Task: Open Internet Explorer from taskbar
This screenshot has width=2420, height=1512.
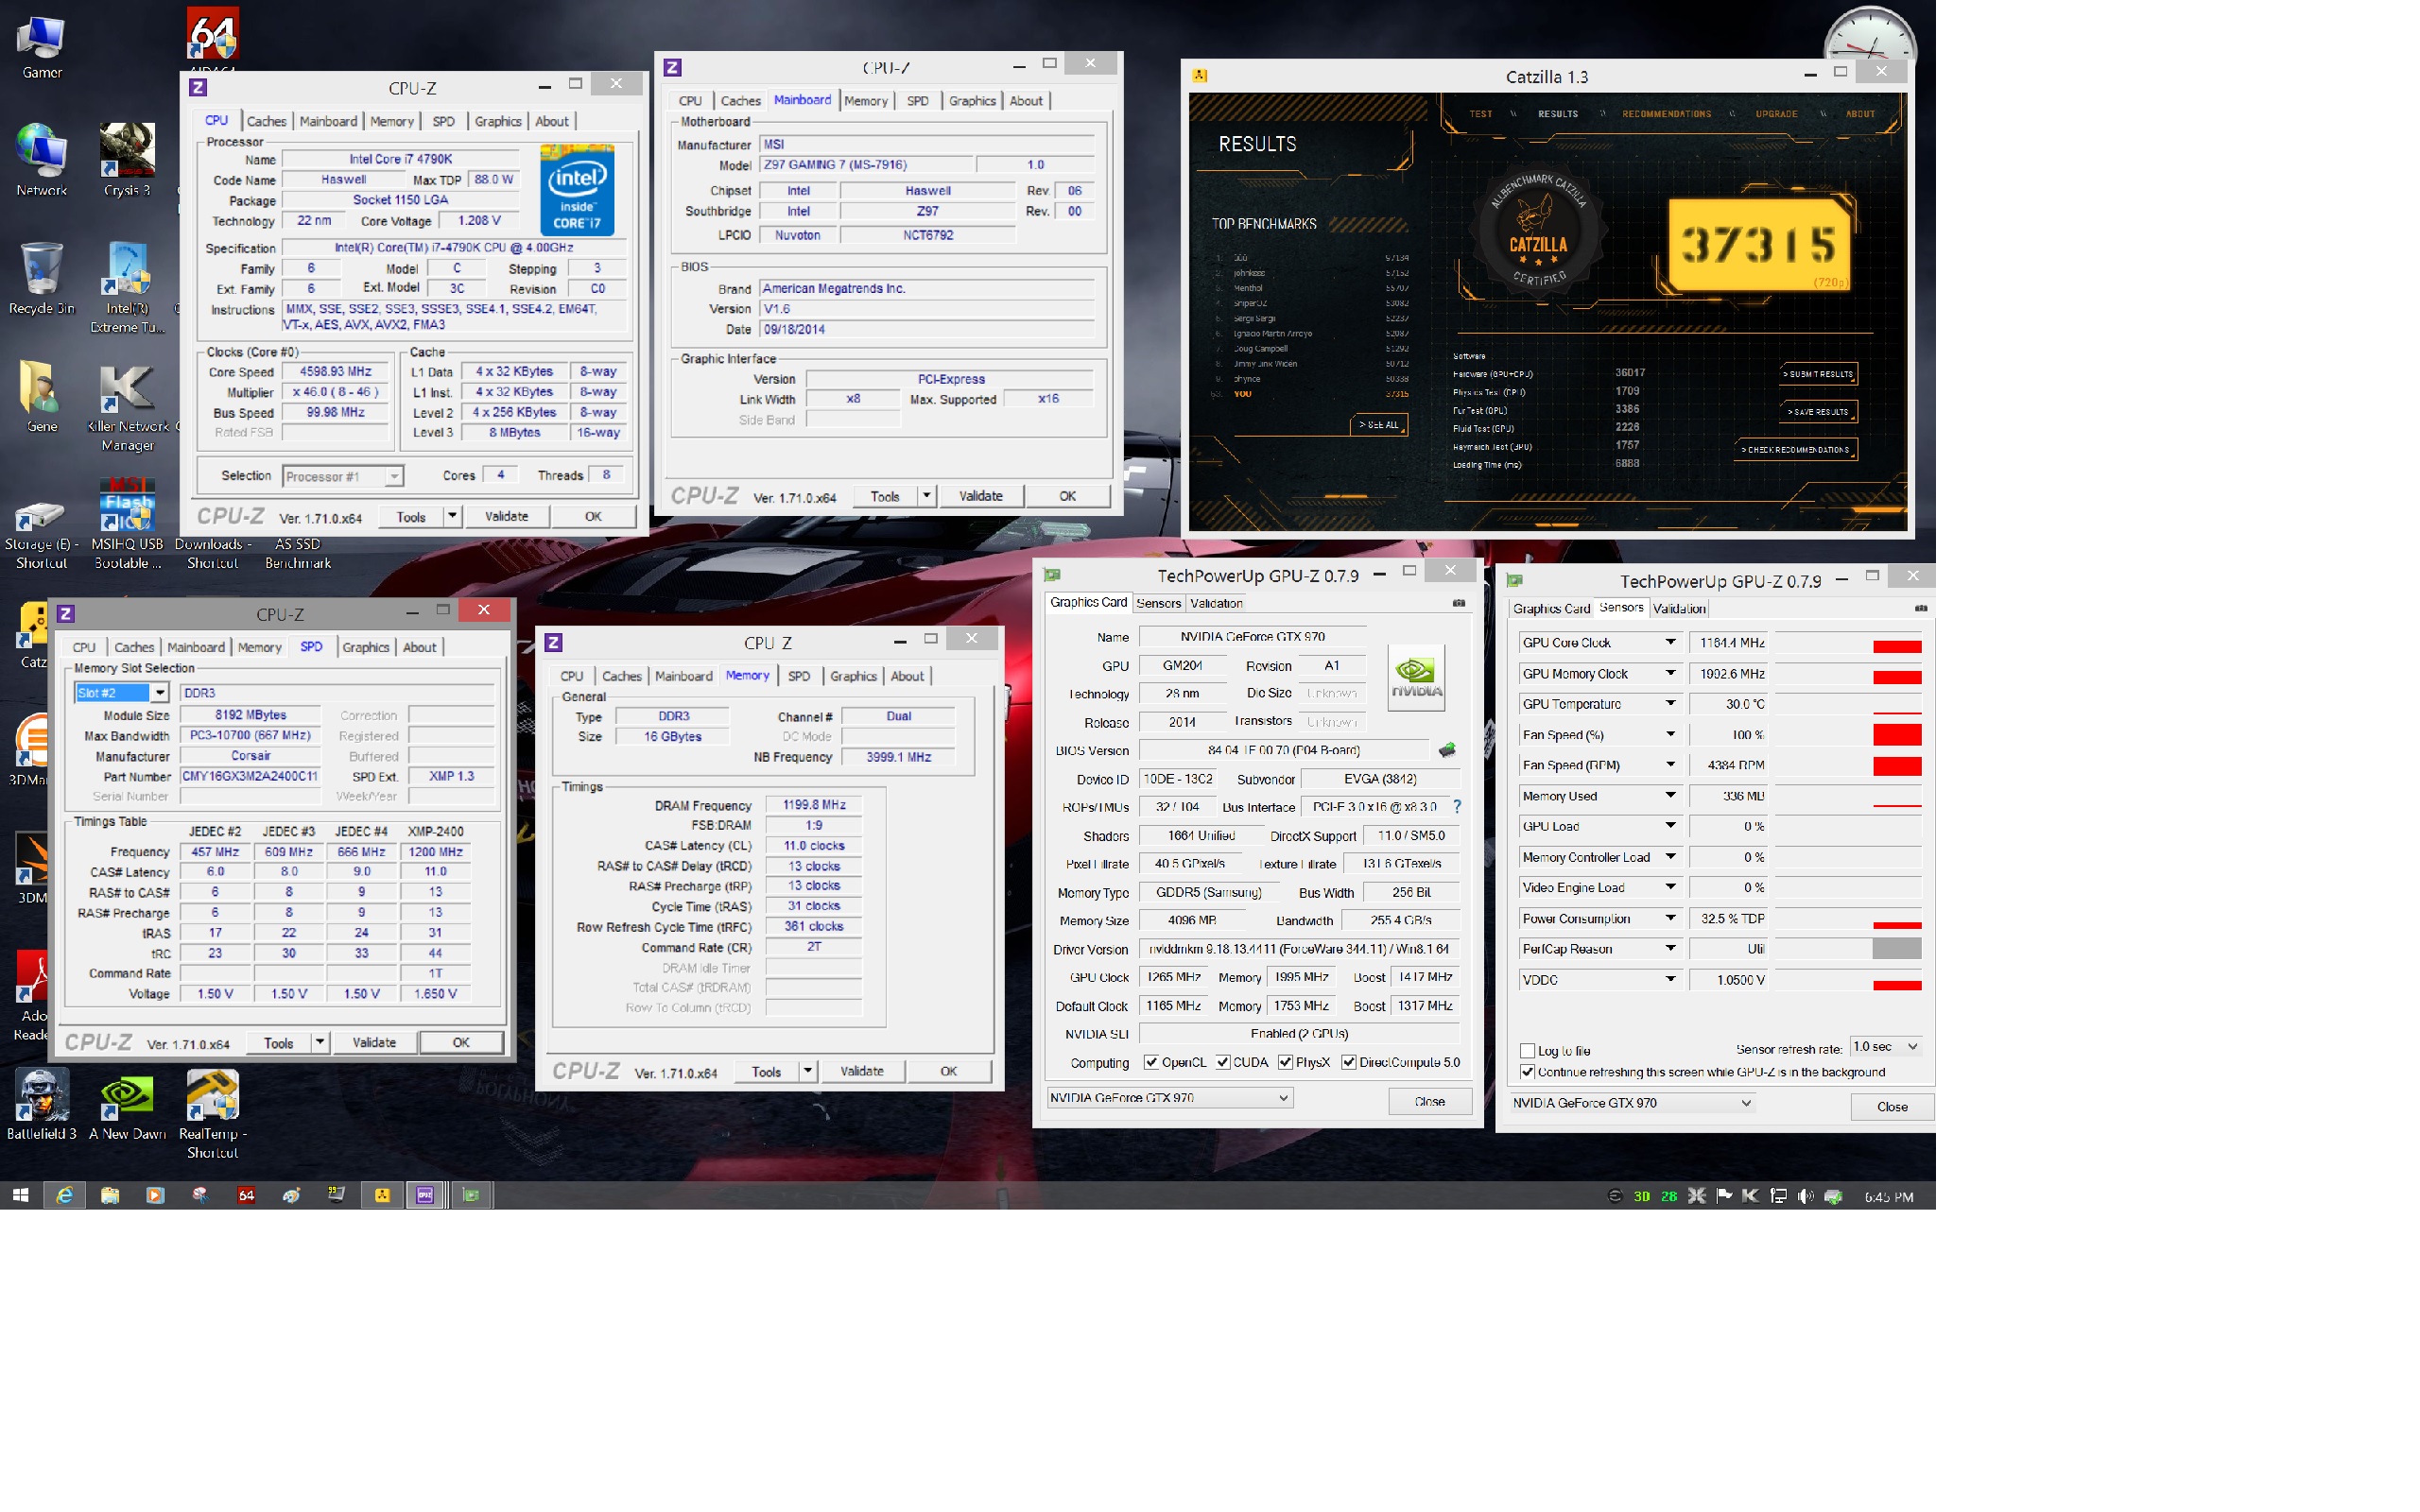Action: point(65,1195)
